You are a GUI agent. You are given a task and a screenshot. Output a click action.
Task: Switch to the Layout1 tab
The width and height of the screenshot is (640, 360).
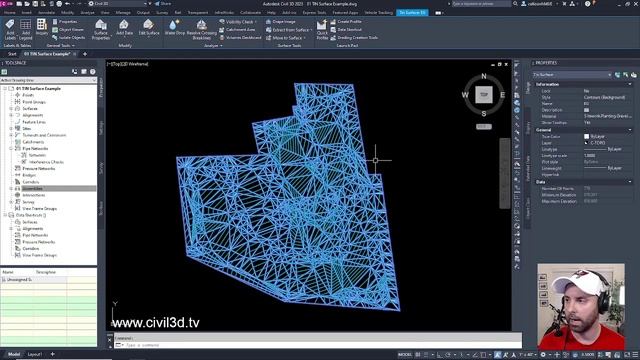(x=34, y=354)
